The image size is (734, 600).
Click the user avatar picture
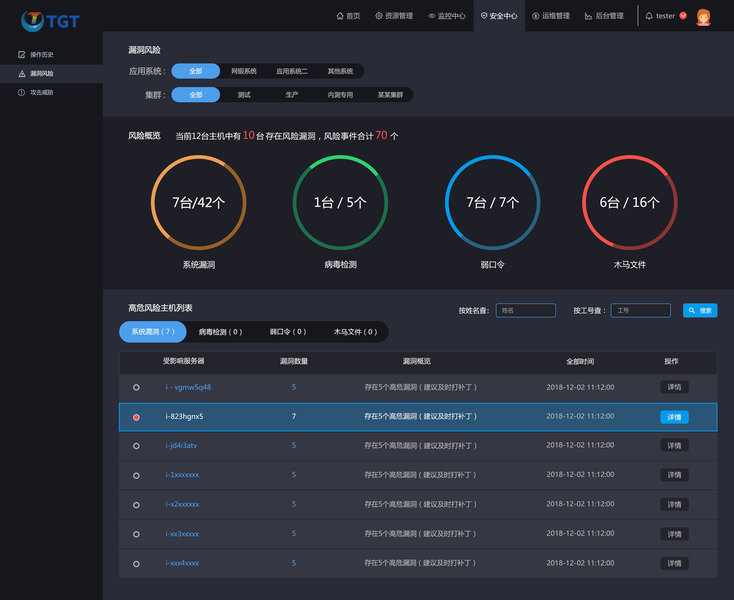click(x=703, y=17)
